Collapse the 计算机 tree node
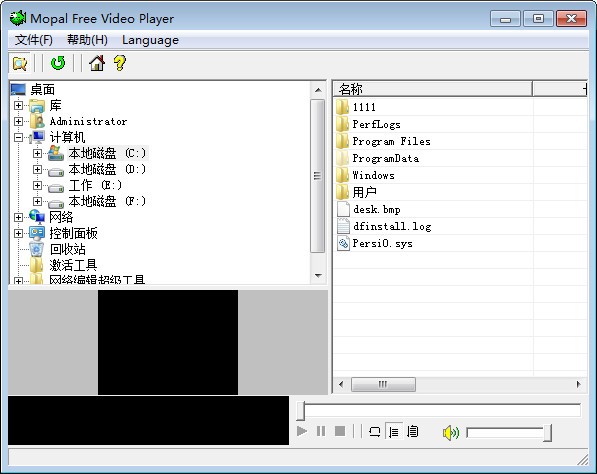 tap(18, 137)
